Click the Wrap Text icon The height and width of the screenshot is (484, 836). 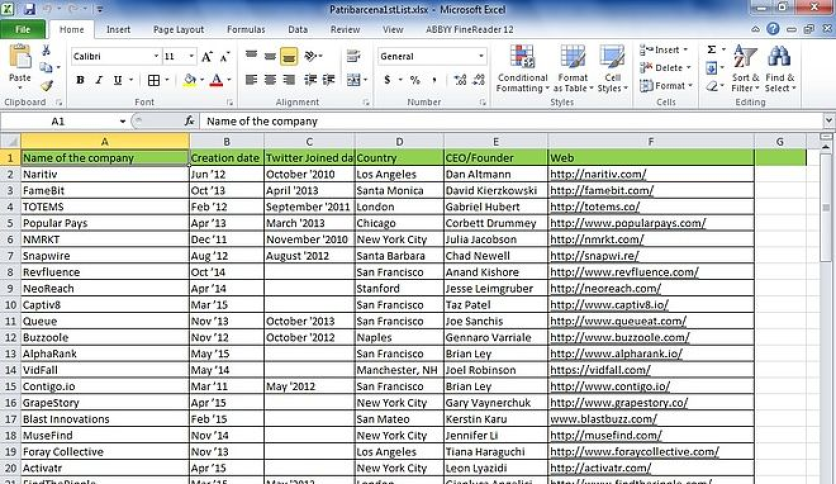353,56
